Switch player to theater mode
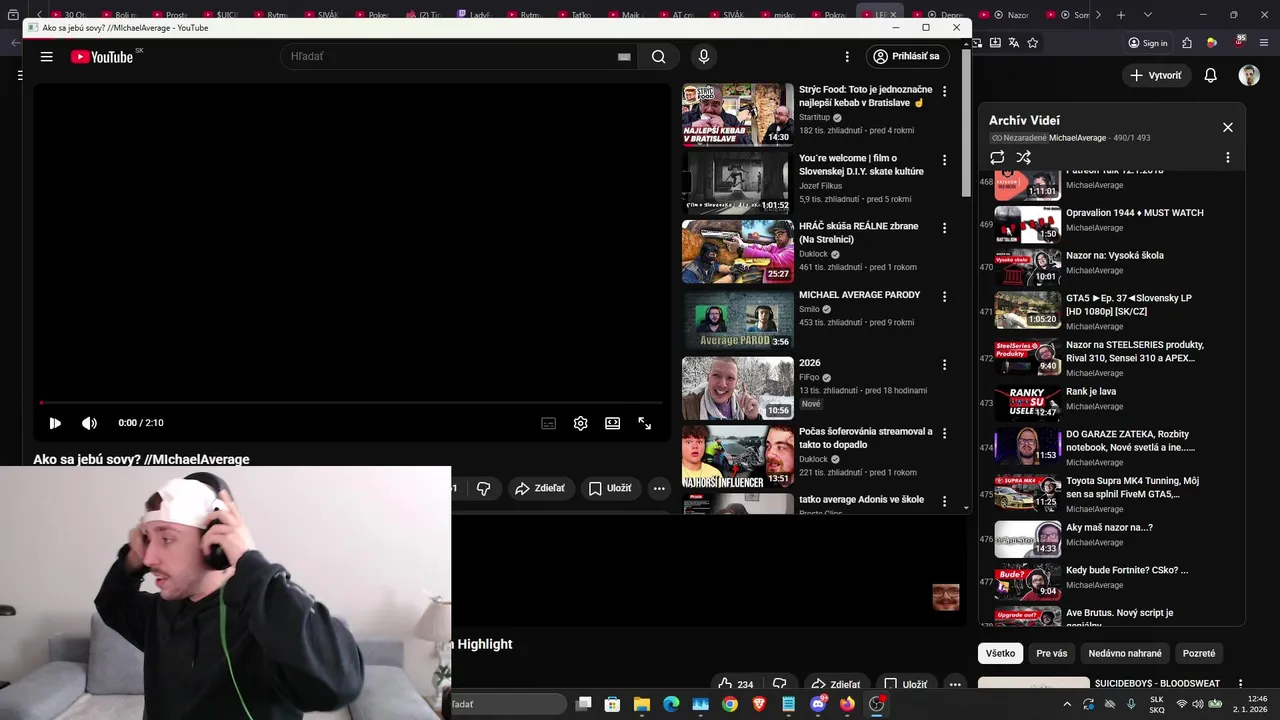 point(612,423)
